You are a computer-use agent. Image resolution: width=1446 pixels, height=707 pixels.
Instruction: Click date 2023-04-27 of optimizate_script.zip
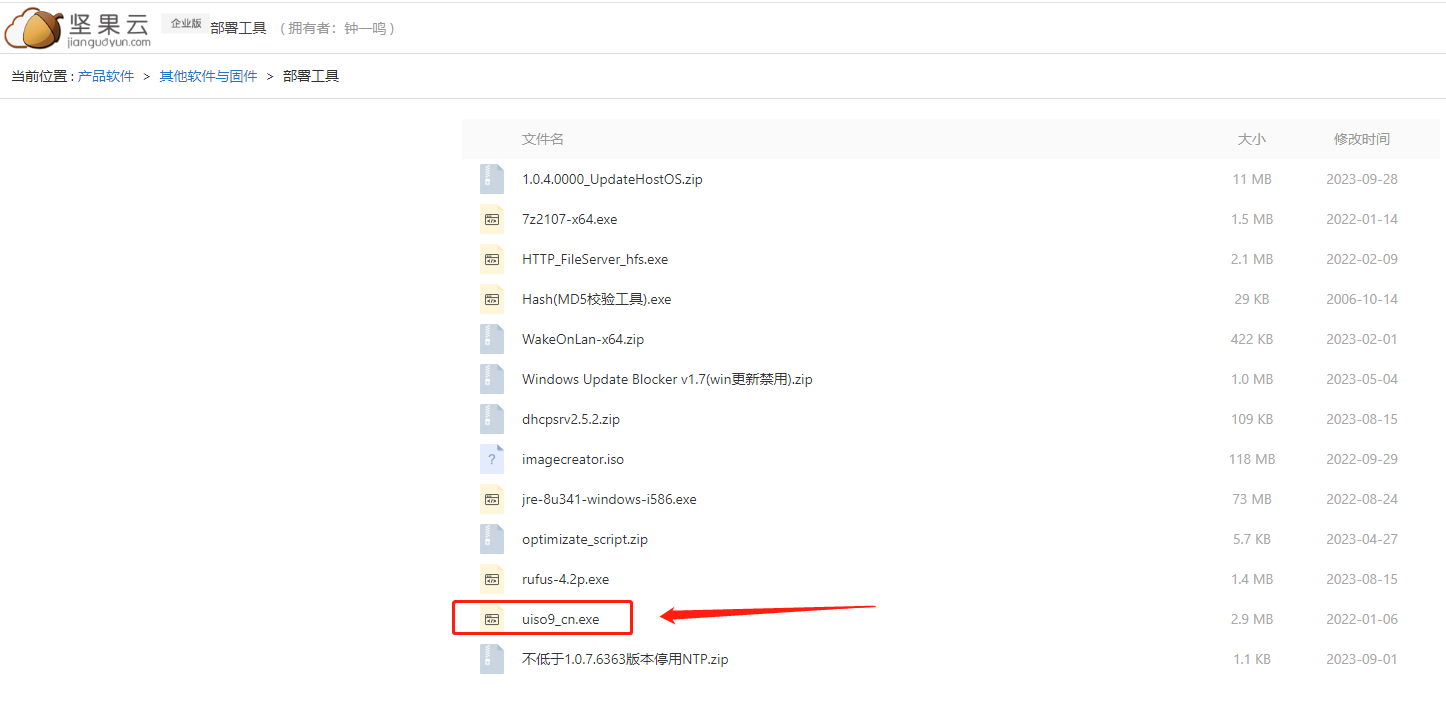pos(1362,539)
